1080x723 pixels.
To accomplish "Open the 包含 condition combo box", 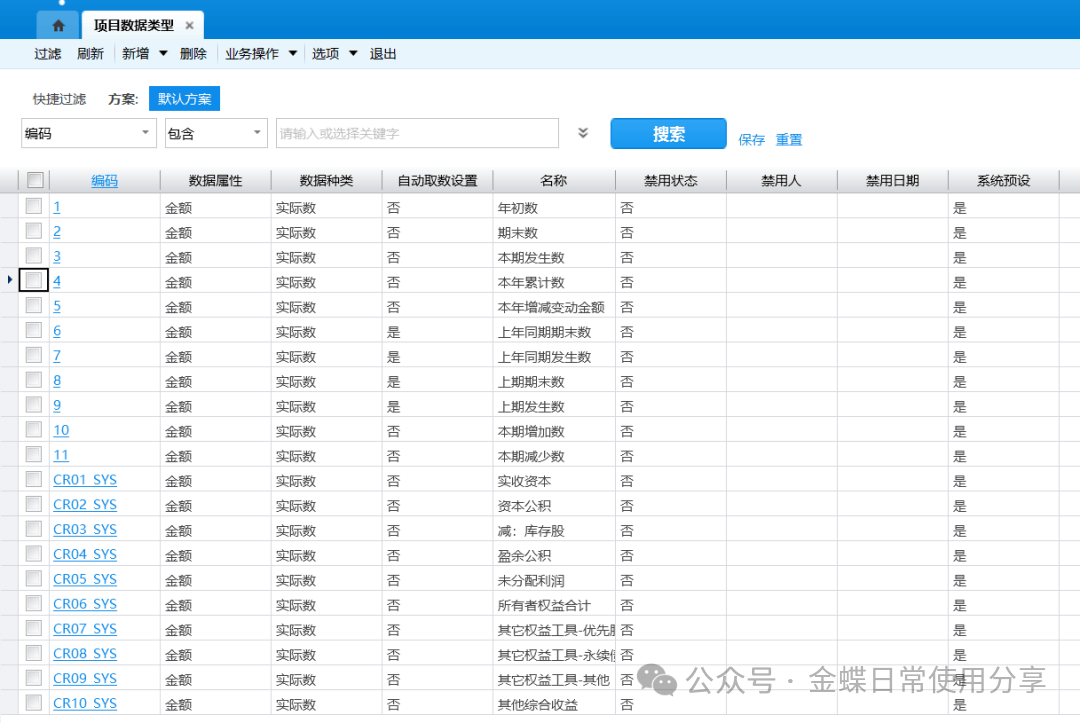I will point(216,133).
